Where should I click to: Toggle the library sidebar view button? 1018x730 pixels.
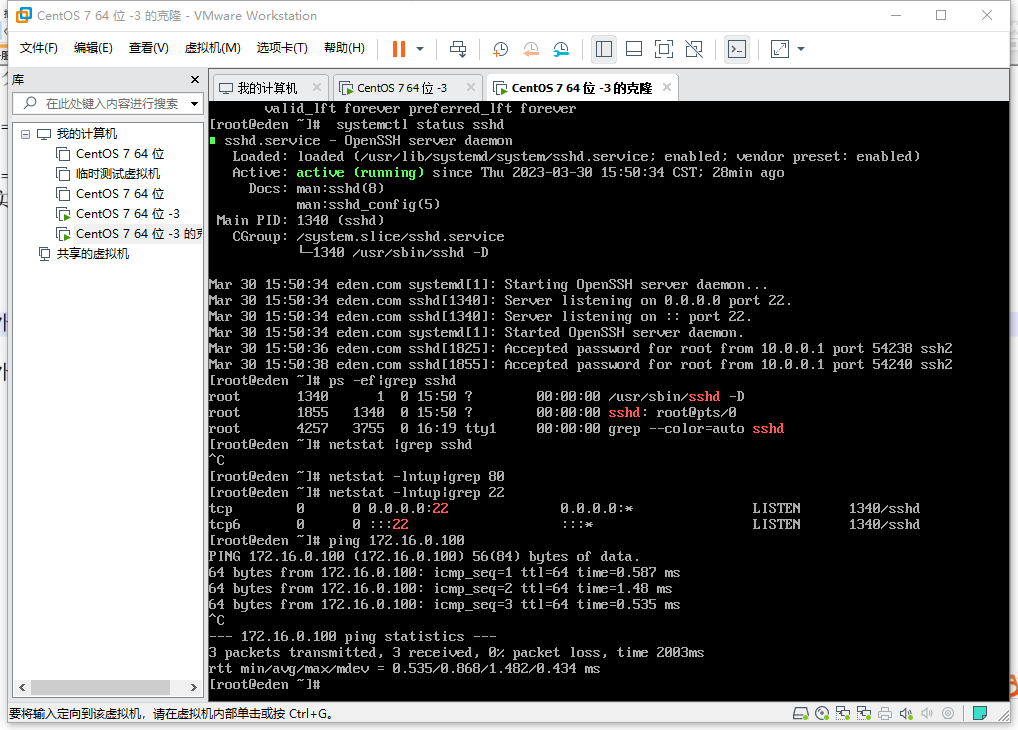point(604,49)
